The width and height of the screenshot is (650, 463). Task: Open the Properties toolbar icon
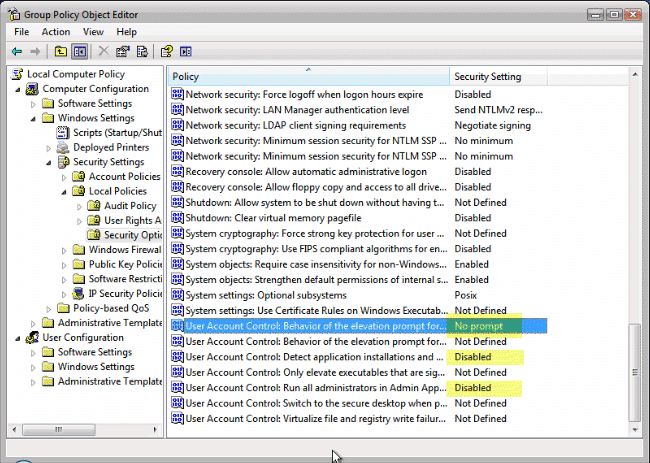[123, 51]
